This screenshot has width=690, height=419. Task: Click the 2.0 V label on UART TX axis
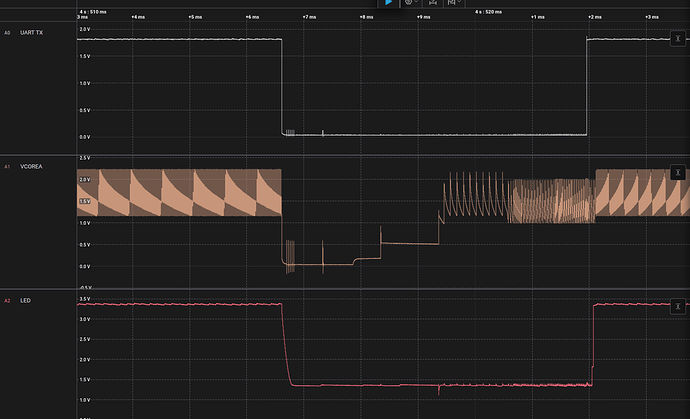[x=84, y=29]
